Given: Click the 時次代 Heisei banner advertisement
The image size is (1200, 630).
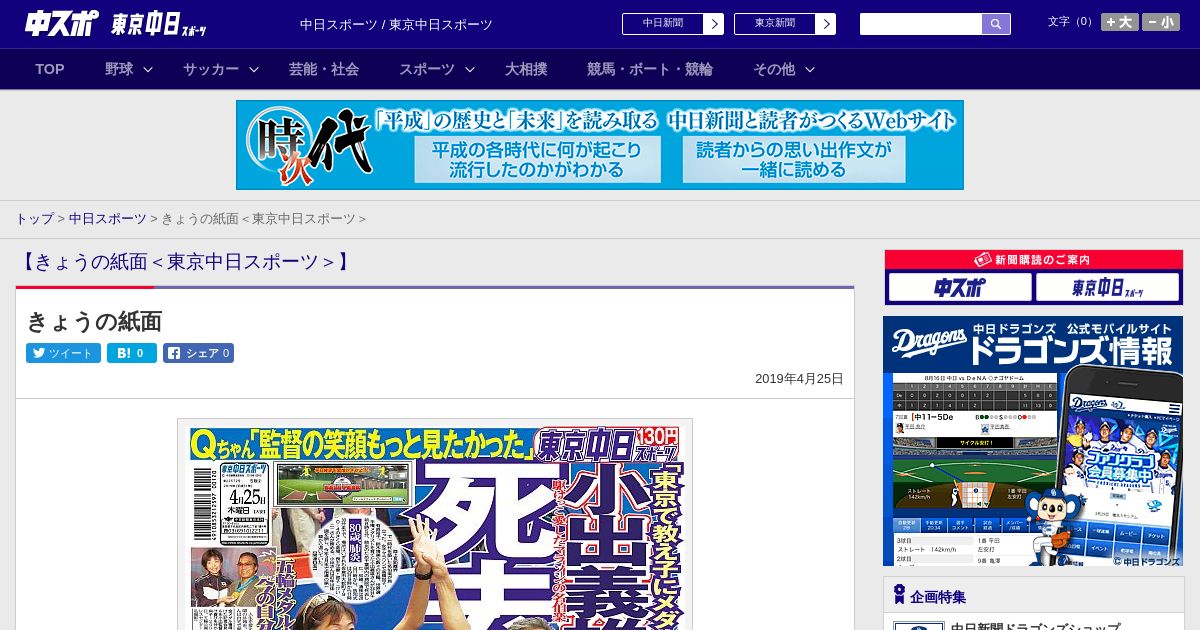Looking at the screenshot, I should [600, 145].
